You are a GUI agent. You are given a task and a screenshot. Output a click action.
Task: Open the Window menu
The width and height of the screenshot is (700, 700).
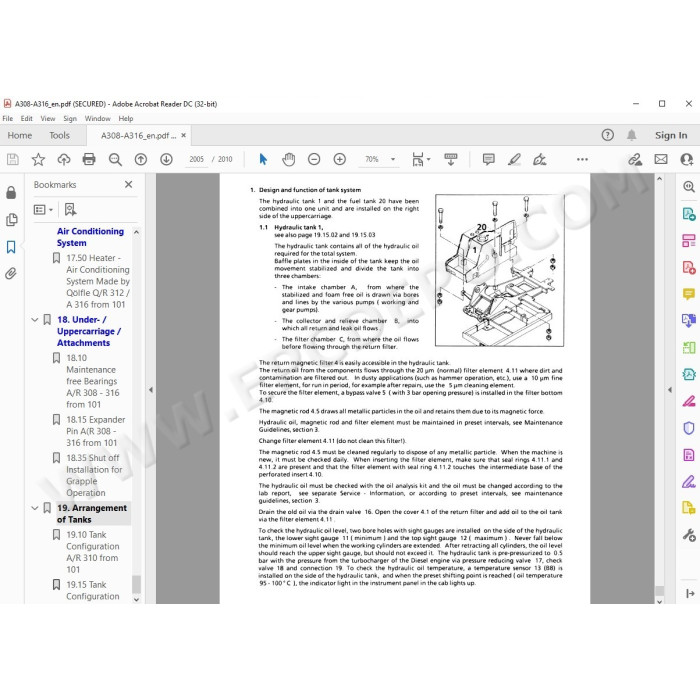point(97,118)
